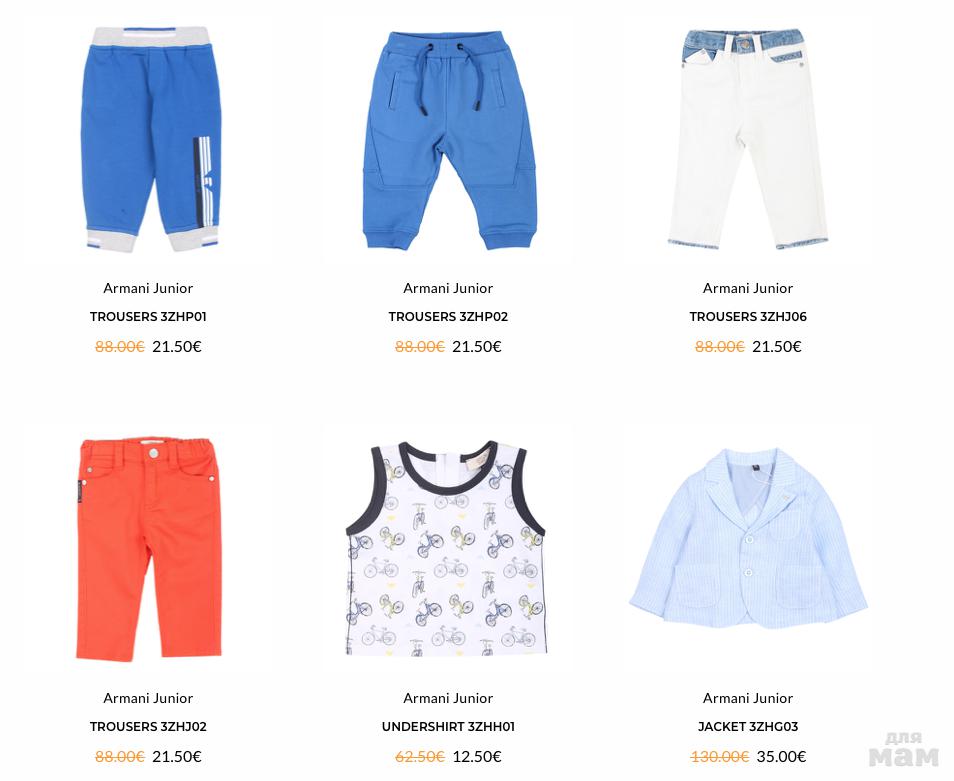Open the light blue striped jacket image
Screen dimensions: 954x781
point(748,539)
